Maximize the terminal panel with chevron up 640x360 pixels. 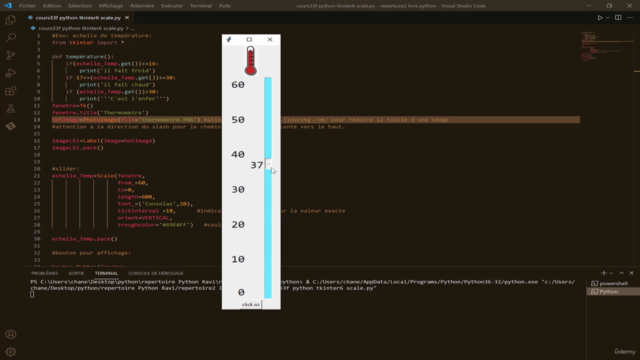click(622, 273)
